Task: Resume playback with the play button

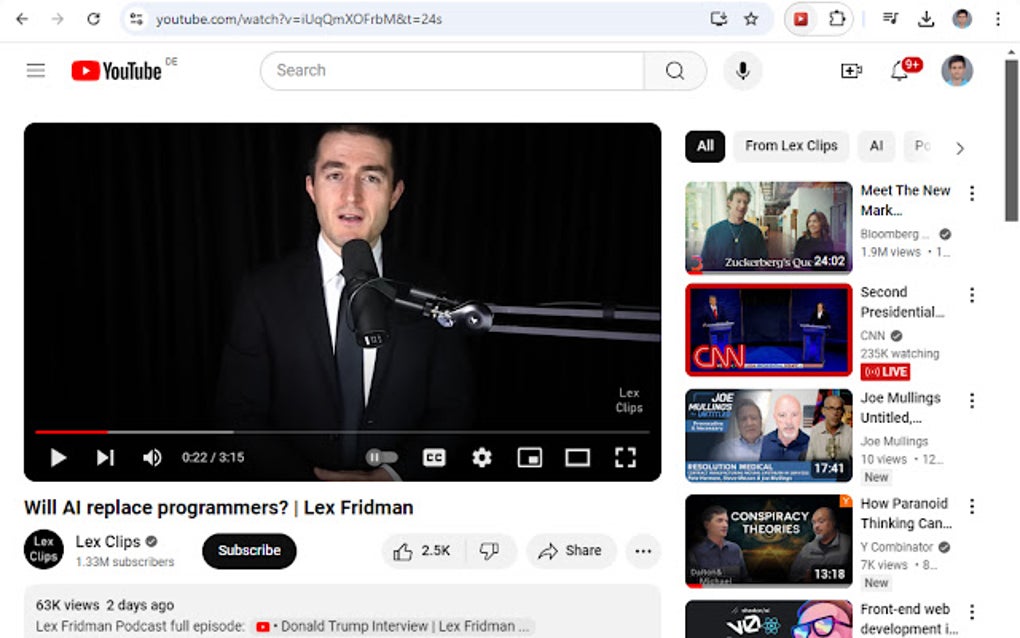Action: pyautogui.click(x=58, y=457)
